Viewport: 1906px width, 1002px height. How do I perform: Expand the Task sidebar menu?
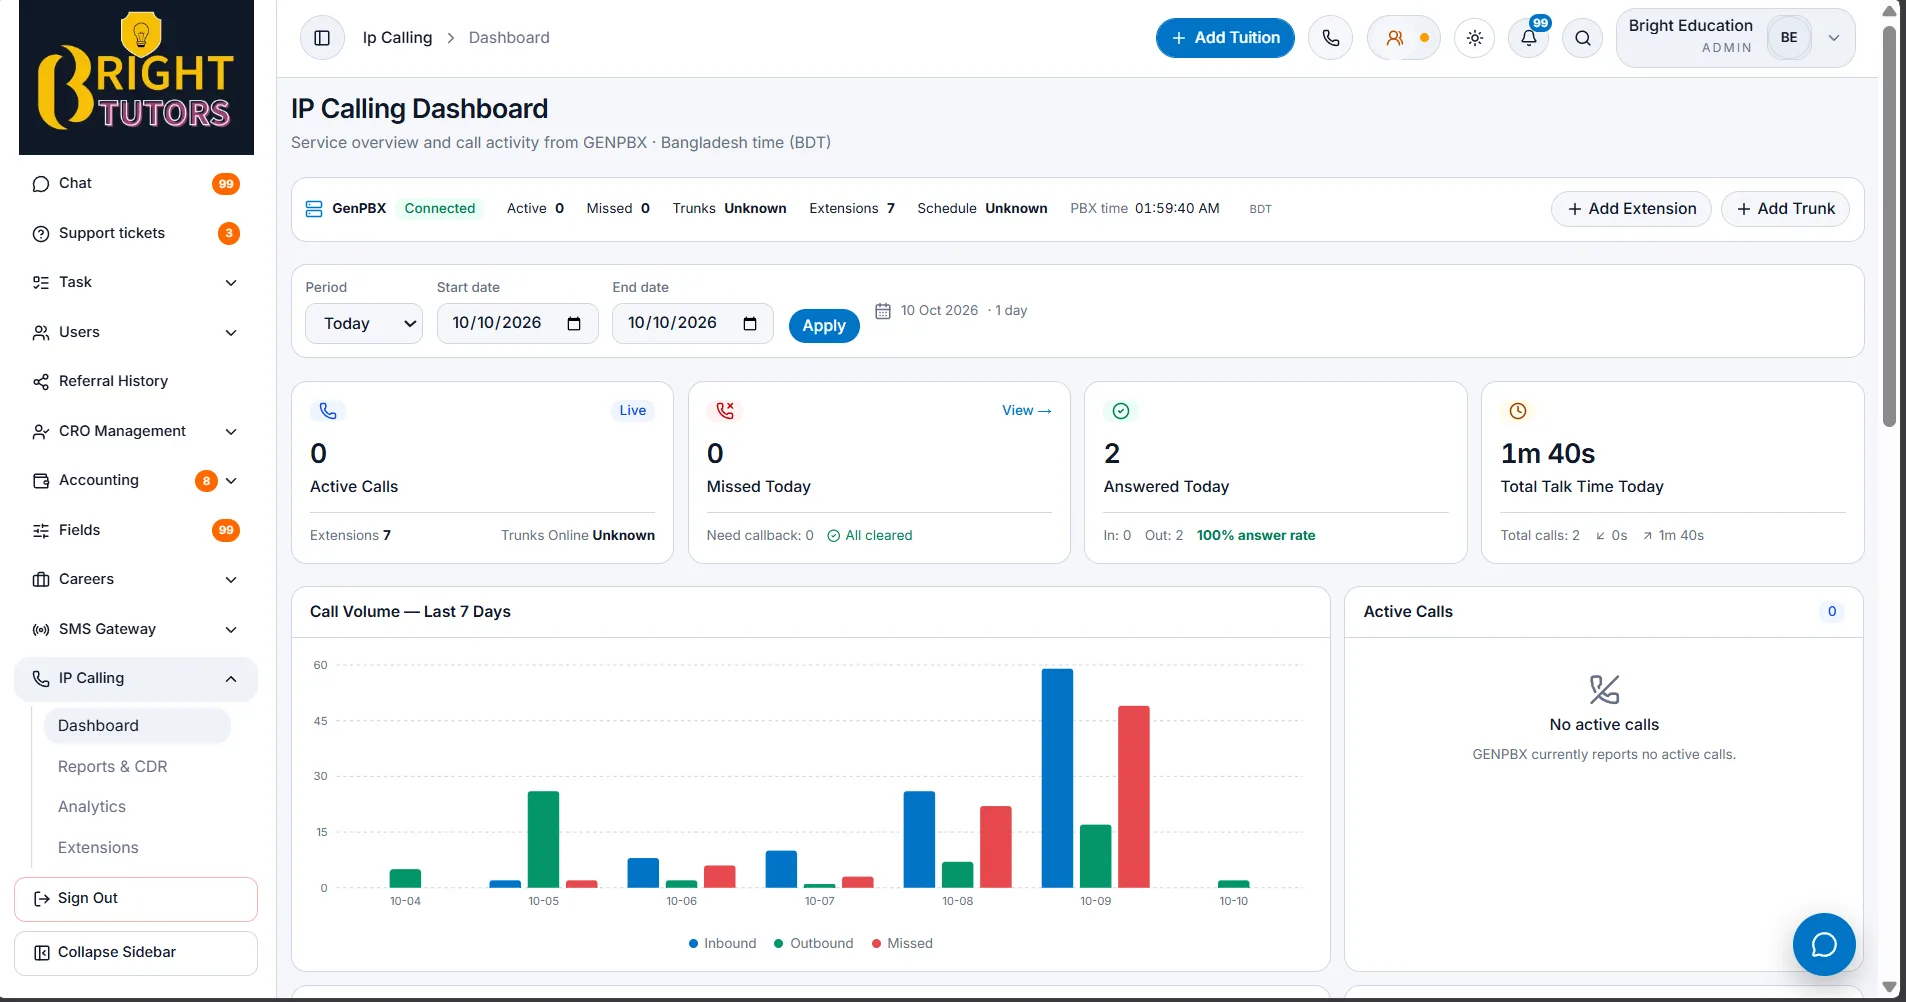(x=136, y=283)
